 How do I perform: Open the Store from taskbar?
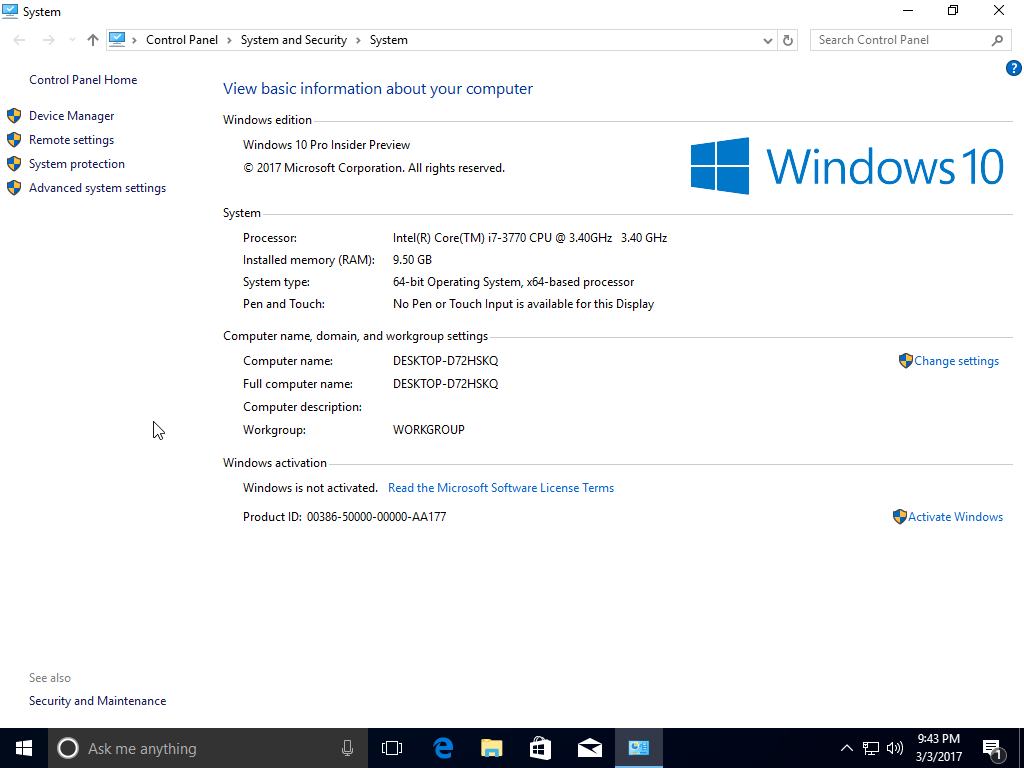pyautogui.click(x=540, y=748)
